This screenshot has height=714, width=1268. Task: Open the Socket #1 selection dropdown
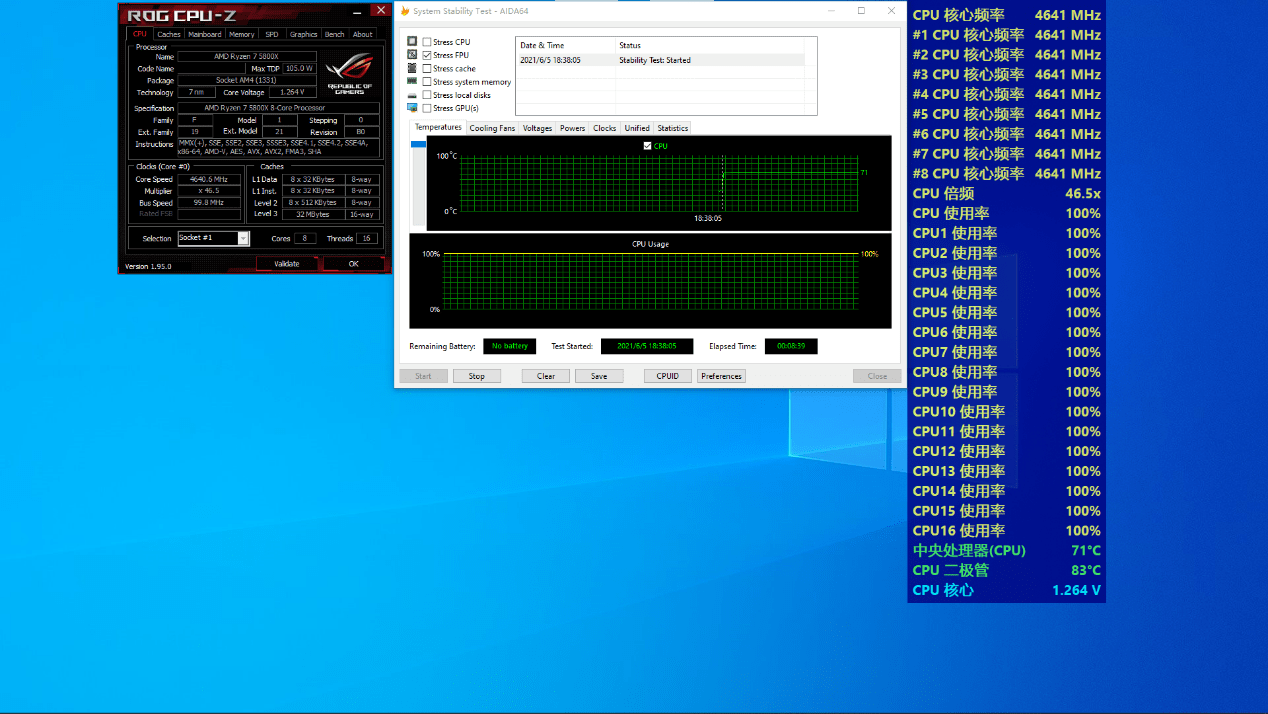[x=243, y=238]
